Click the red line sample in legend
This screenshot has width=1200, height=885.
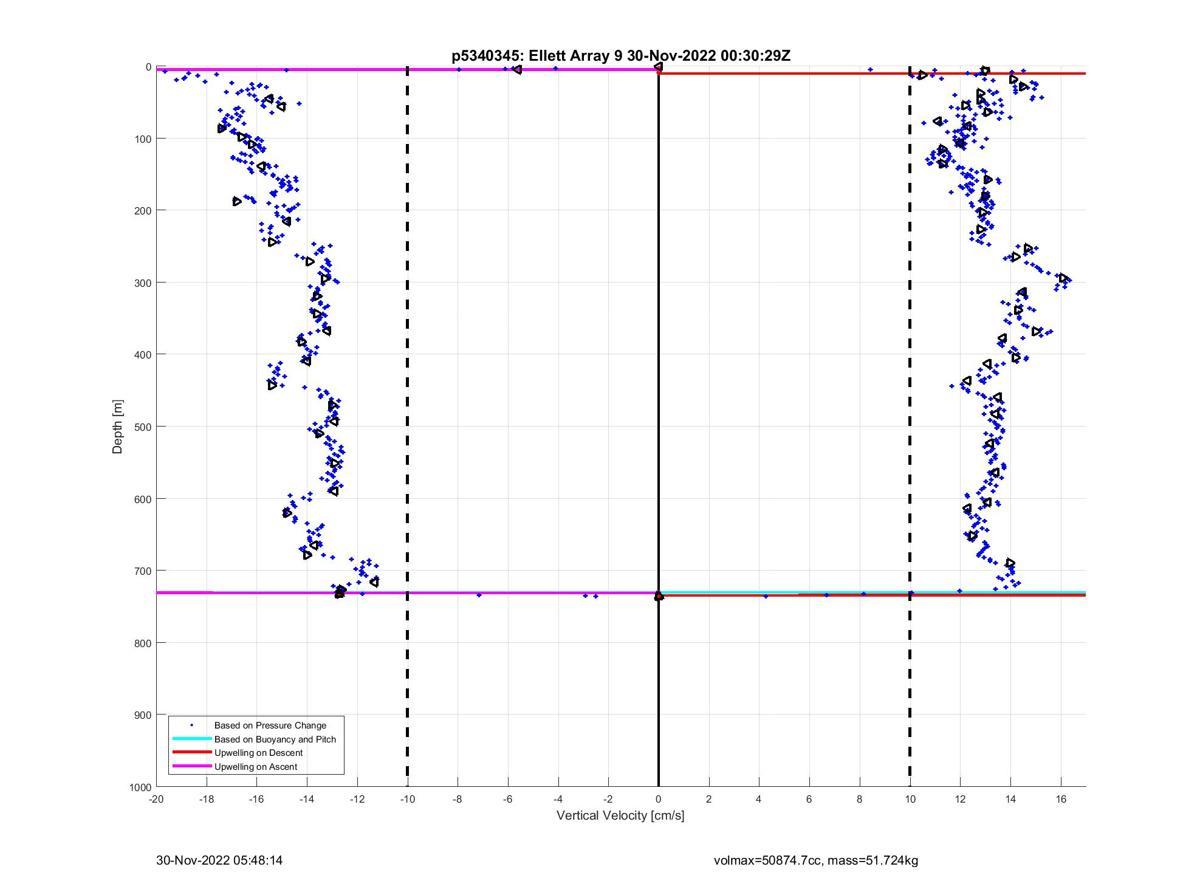click(x=191, y=753)
